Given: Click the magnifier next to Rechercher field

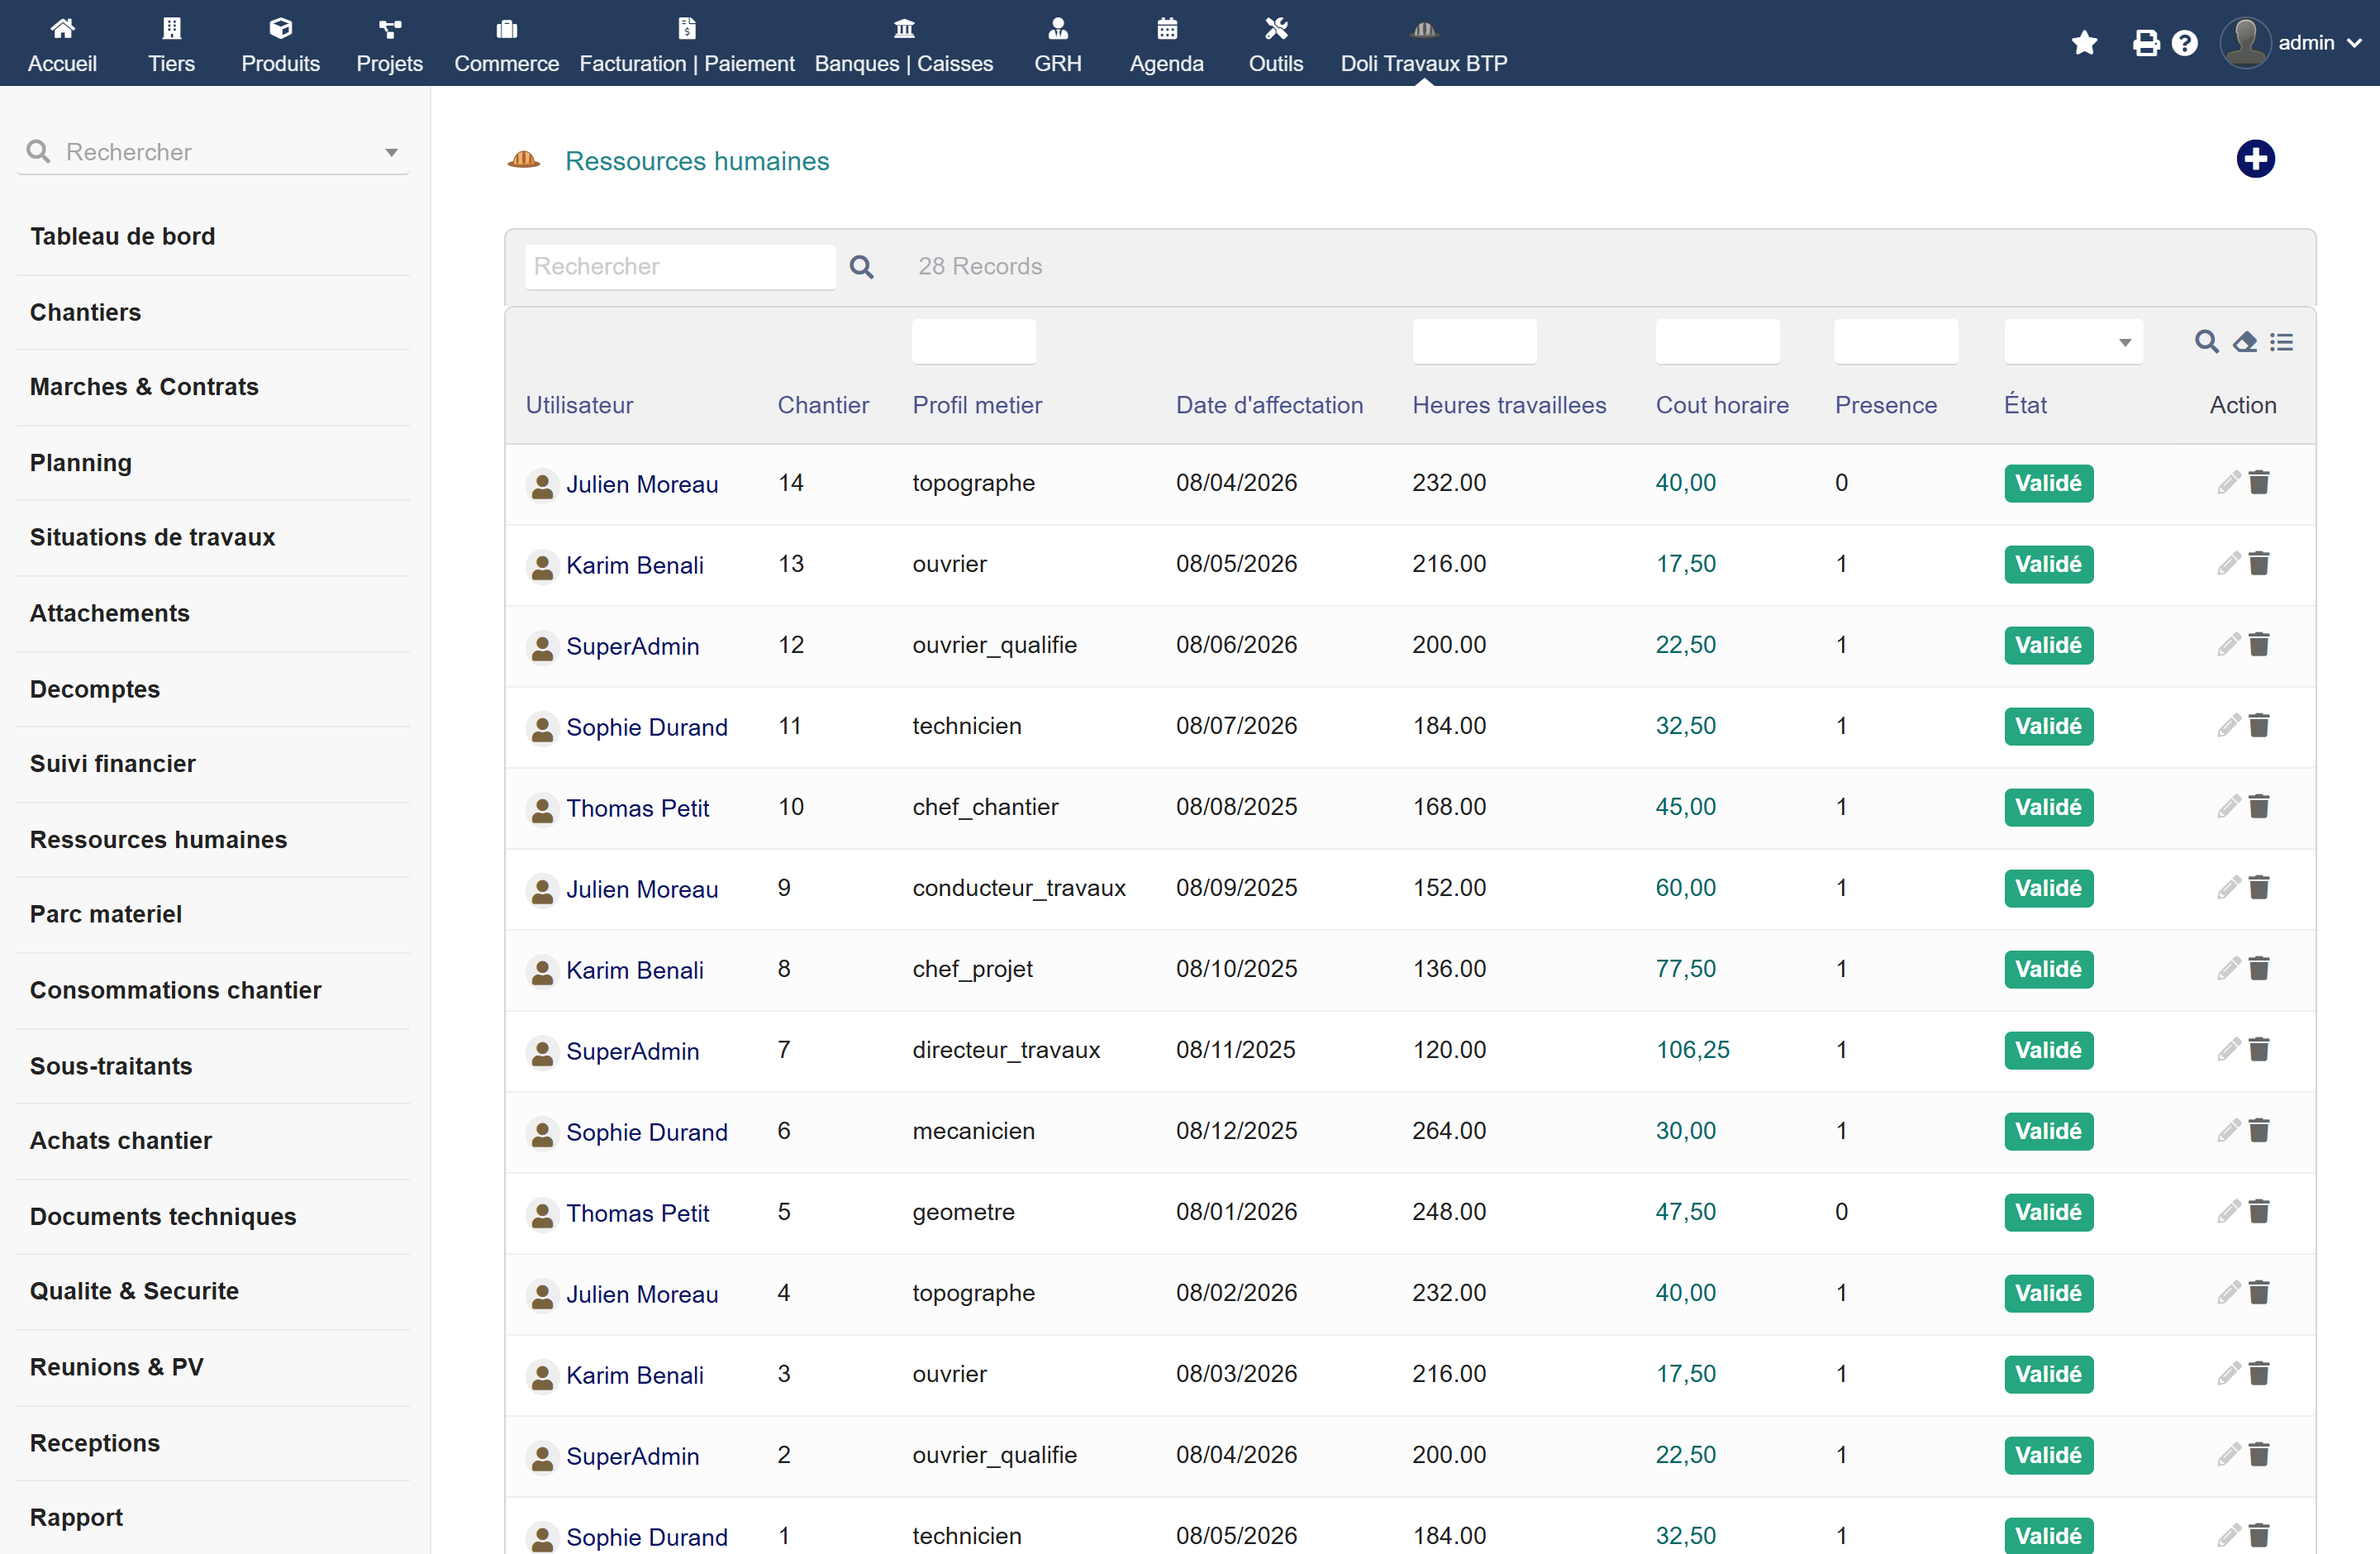Looking at the screenshot, I should coord(861,267).
